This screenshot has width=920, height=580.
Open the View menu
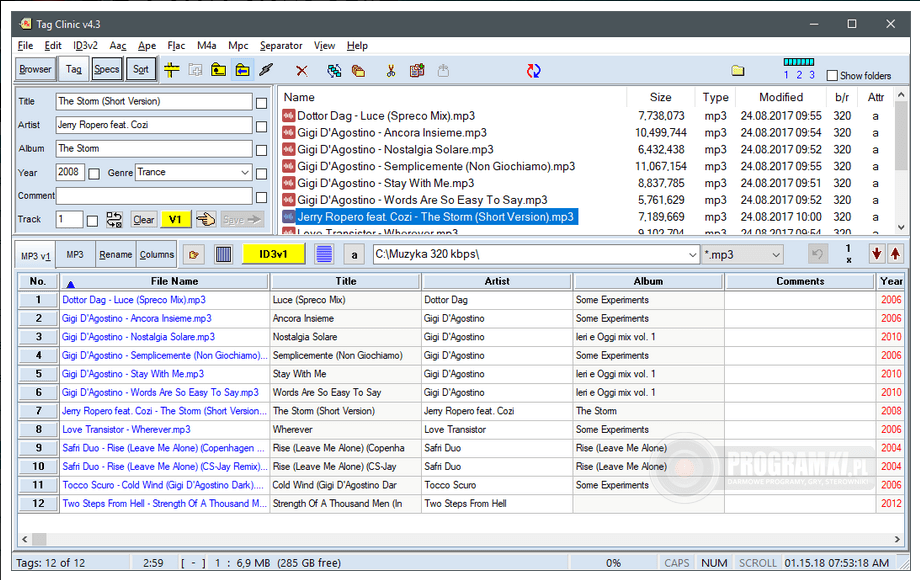pos(324,46)
